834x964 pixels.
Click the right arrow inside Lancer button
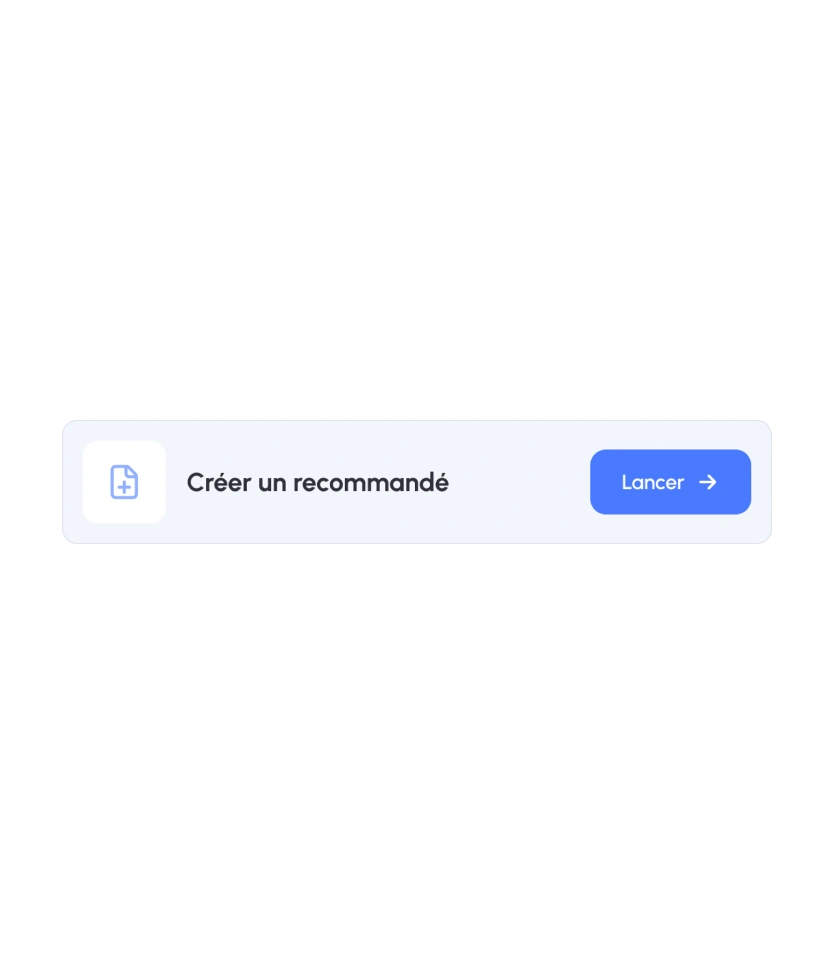tap(708, 482)
